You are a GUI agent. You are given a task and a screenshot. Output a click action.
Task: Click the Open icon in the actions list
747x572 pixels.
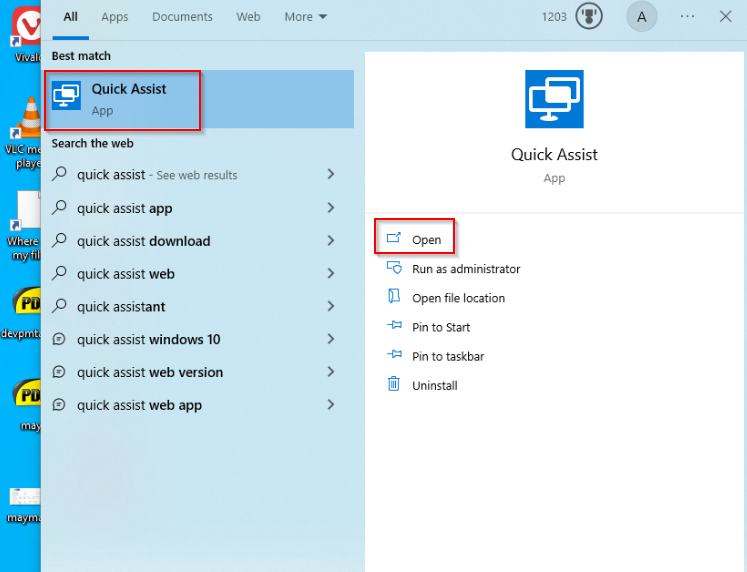point(394,237)
